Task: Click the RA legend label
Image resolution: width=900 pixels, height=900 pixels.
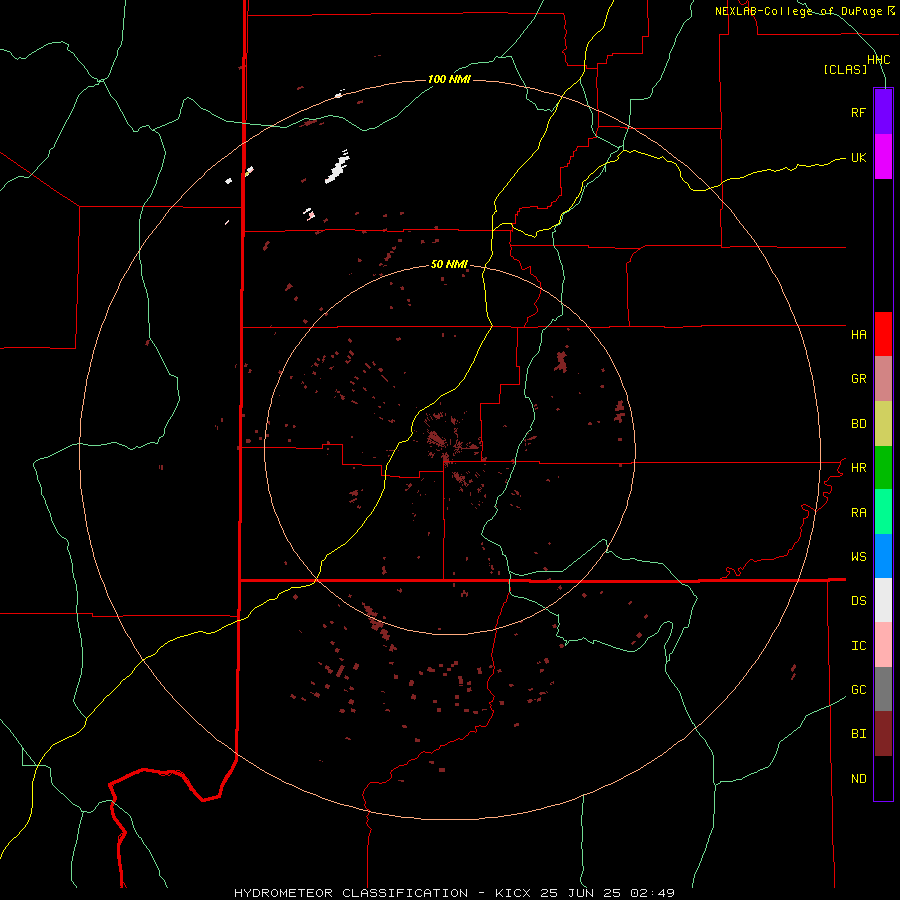Action: pos(858,513)
